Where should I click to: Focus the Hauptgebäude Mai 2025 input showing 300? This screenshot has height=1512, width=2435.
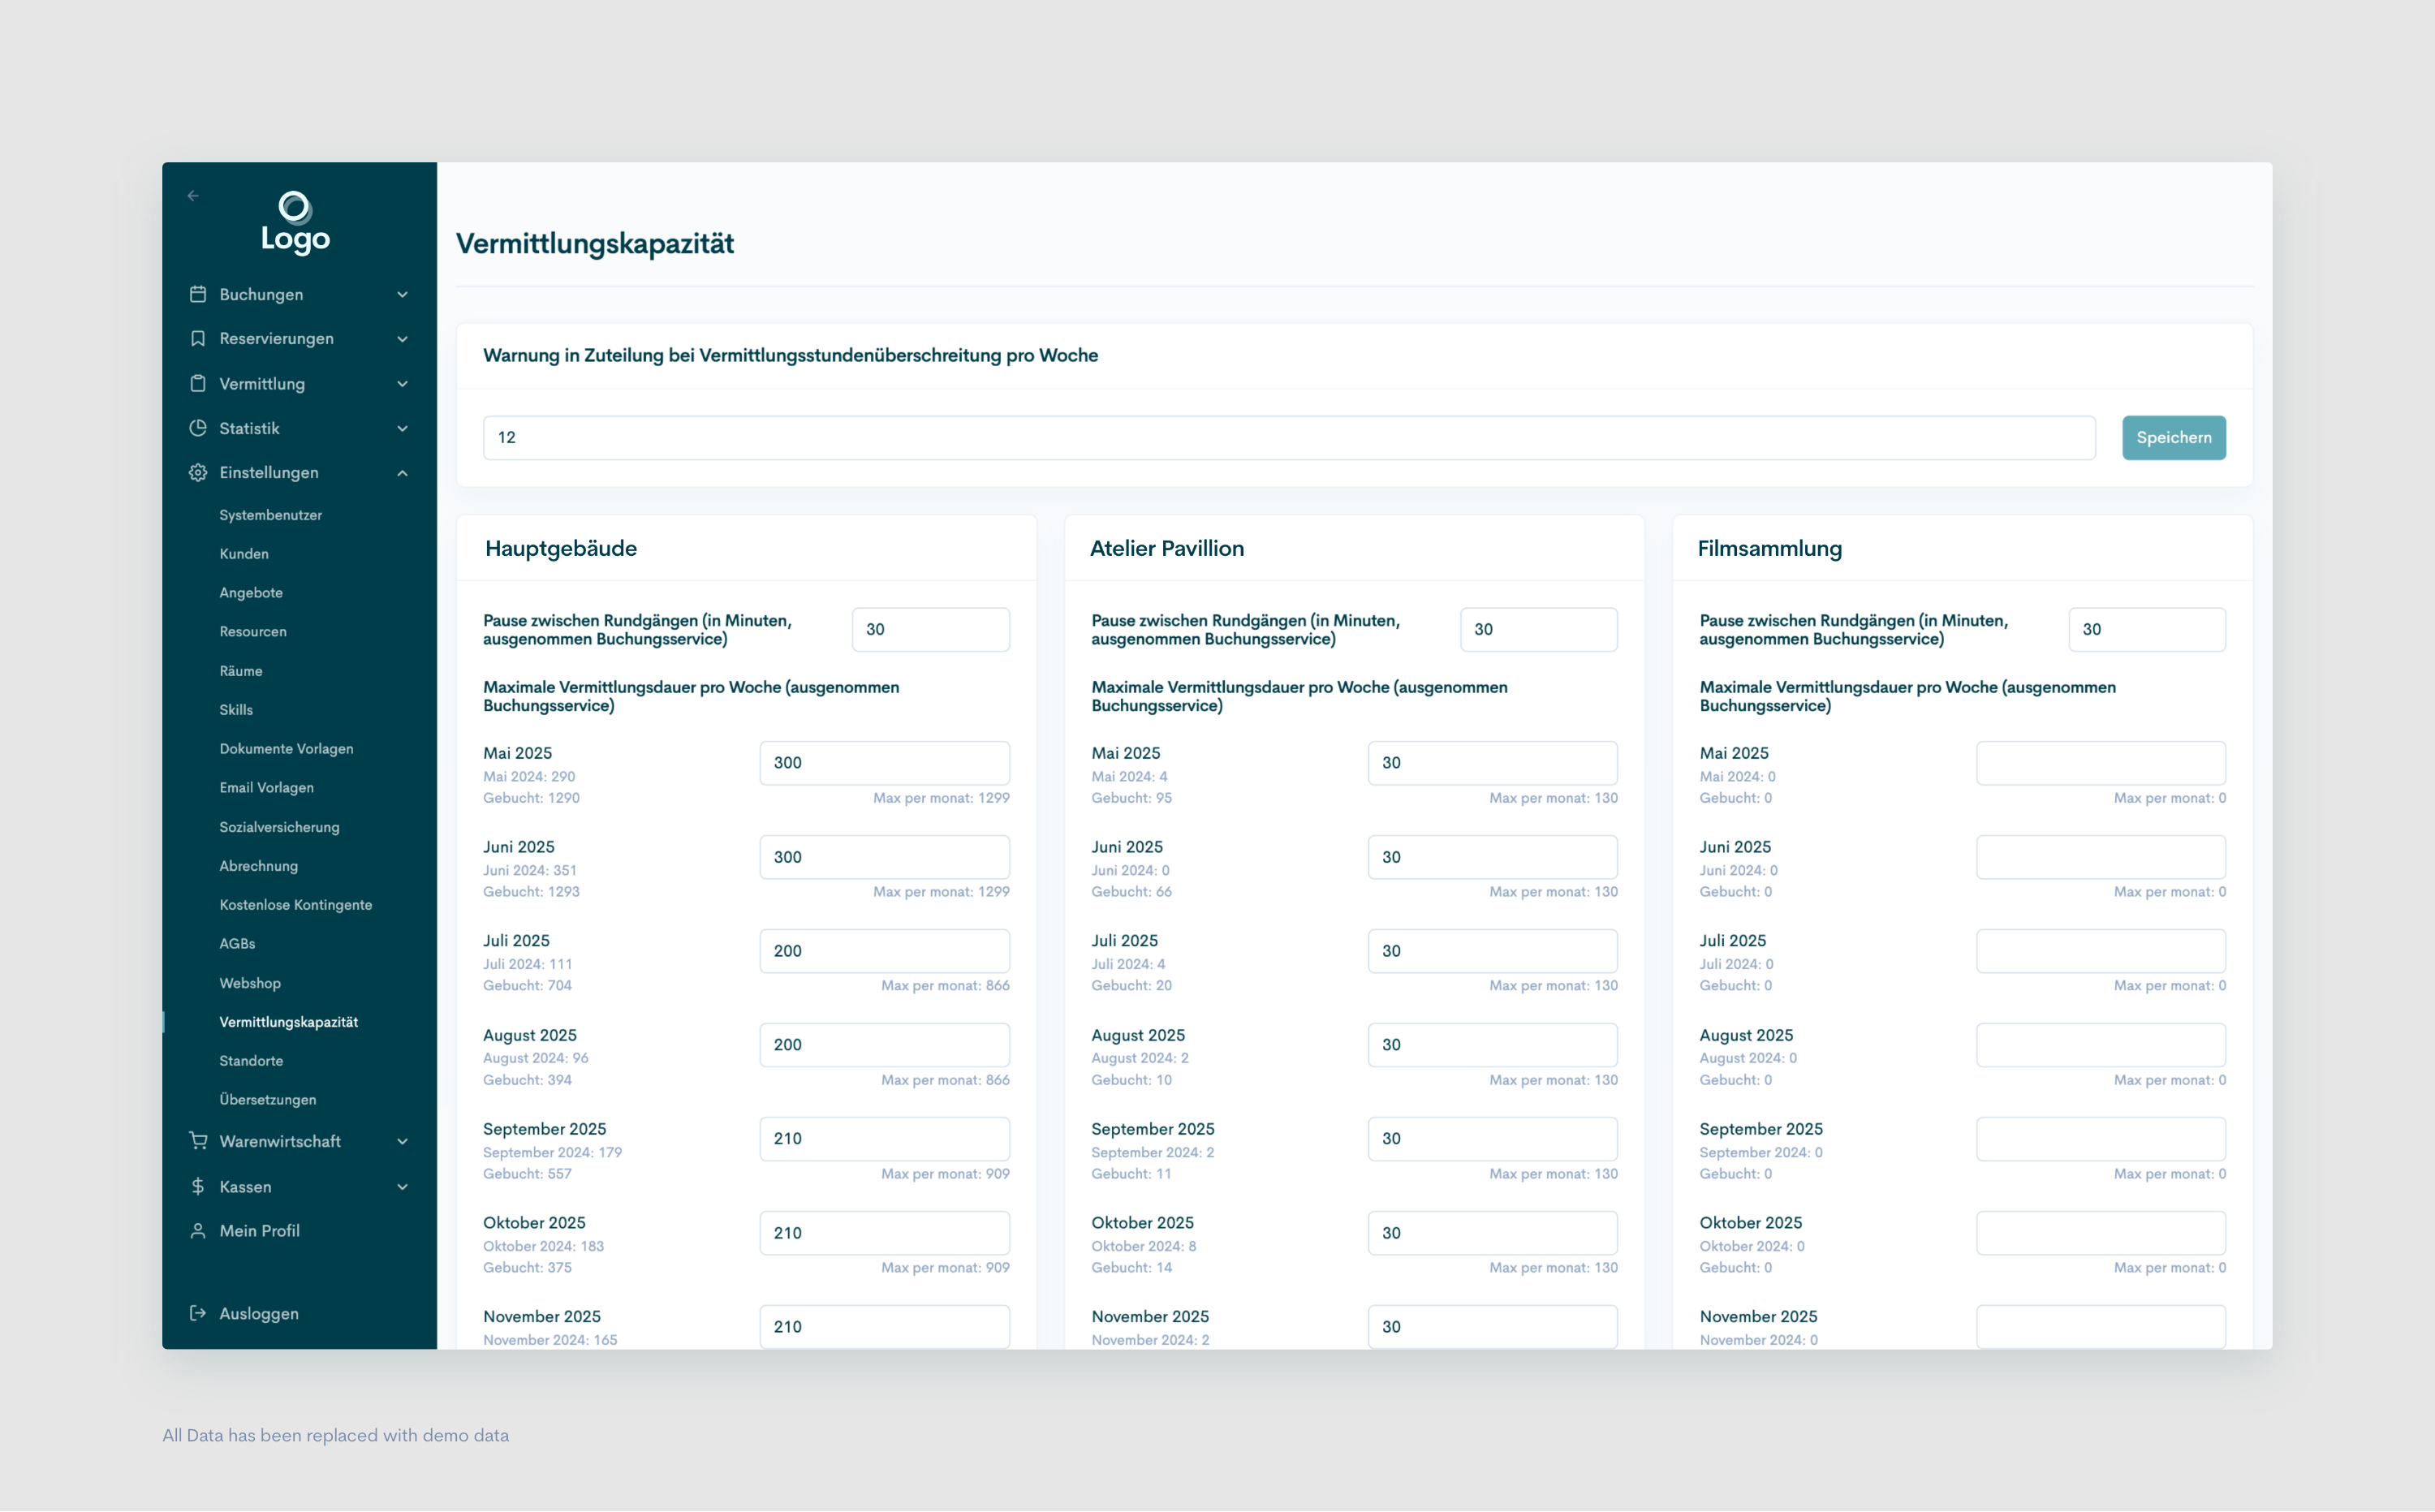pos(884,763)
